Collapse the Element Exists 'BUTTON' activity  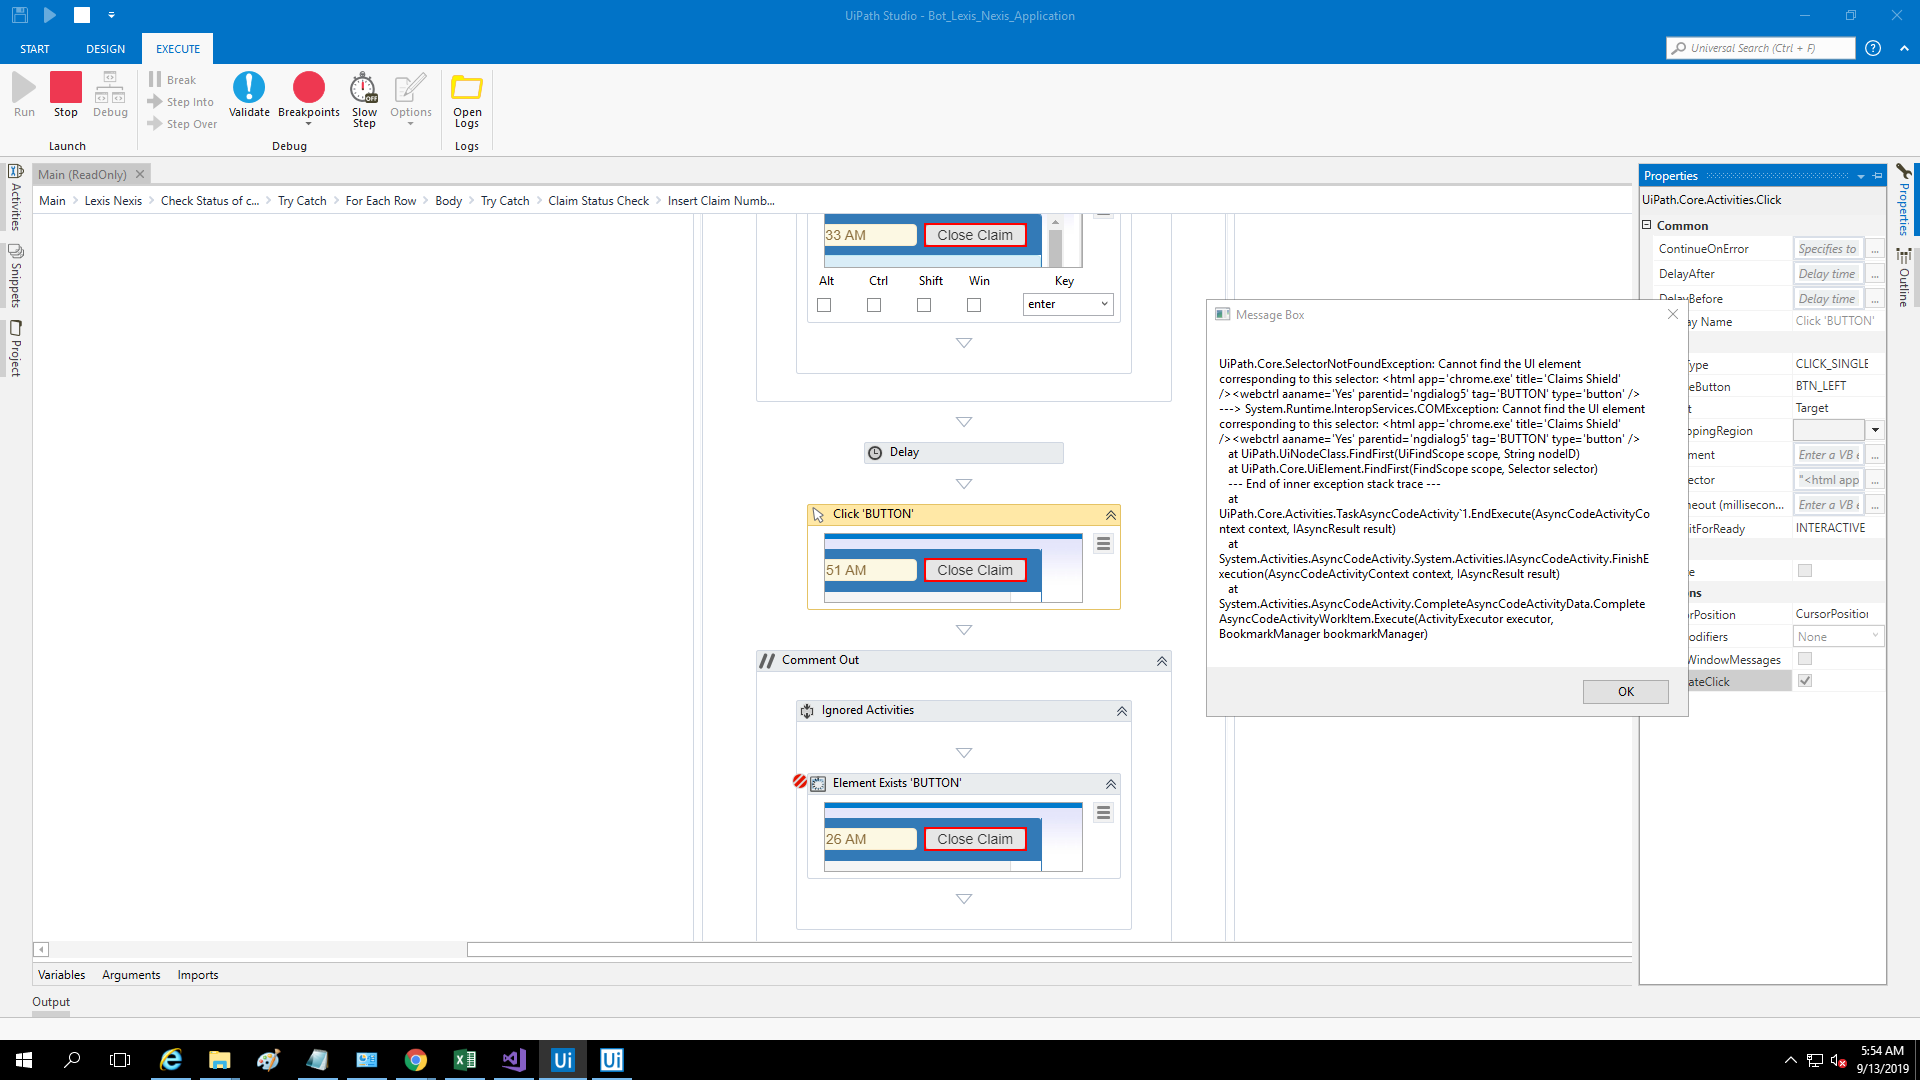pyautogui.click(x=1110, y=784)
